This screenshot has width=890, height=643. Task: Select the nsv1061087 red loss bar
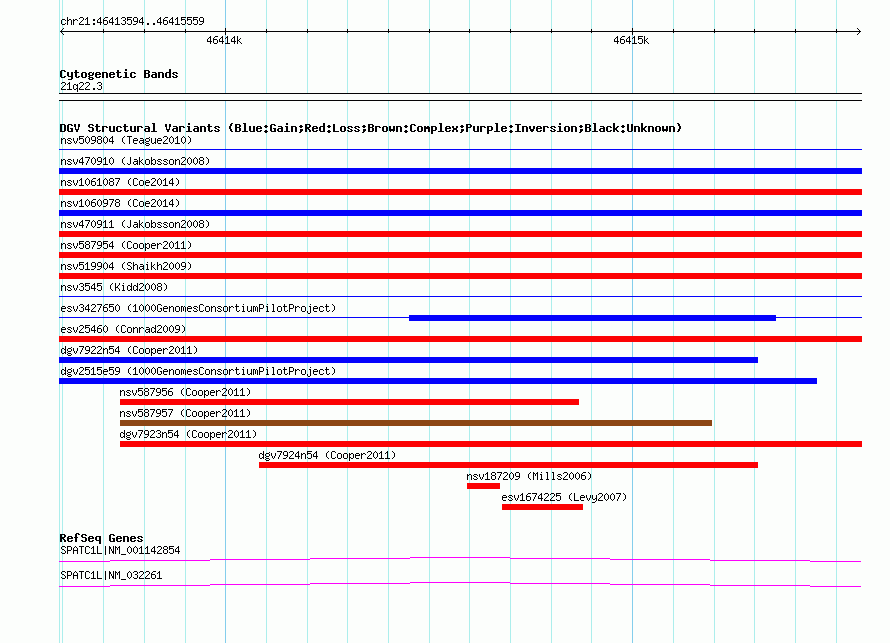pyautogui.click(x=460, y=192)
